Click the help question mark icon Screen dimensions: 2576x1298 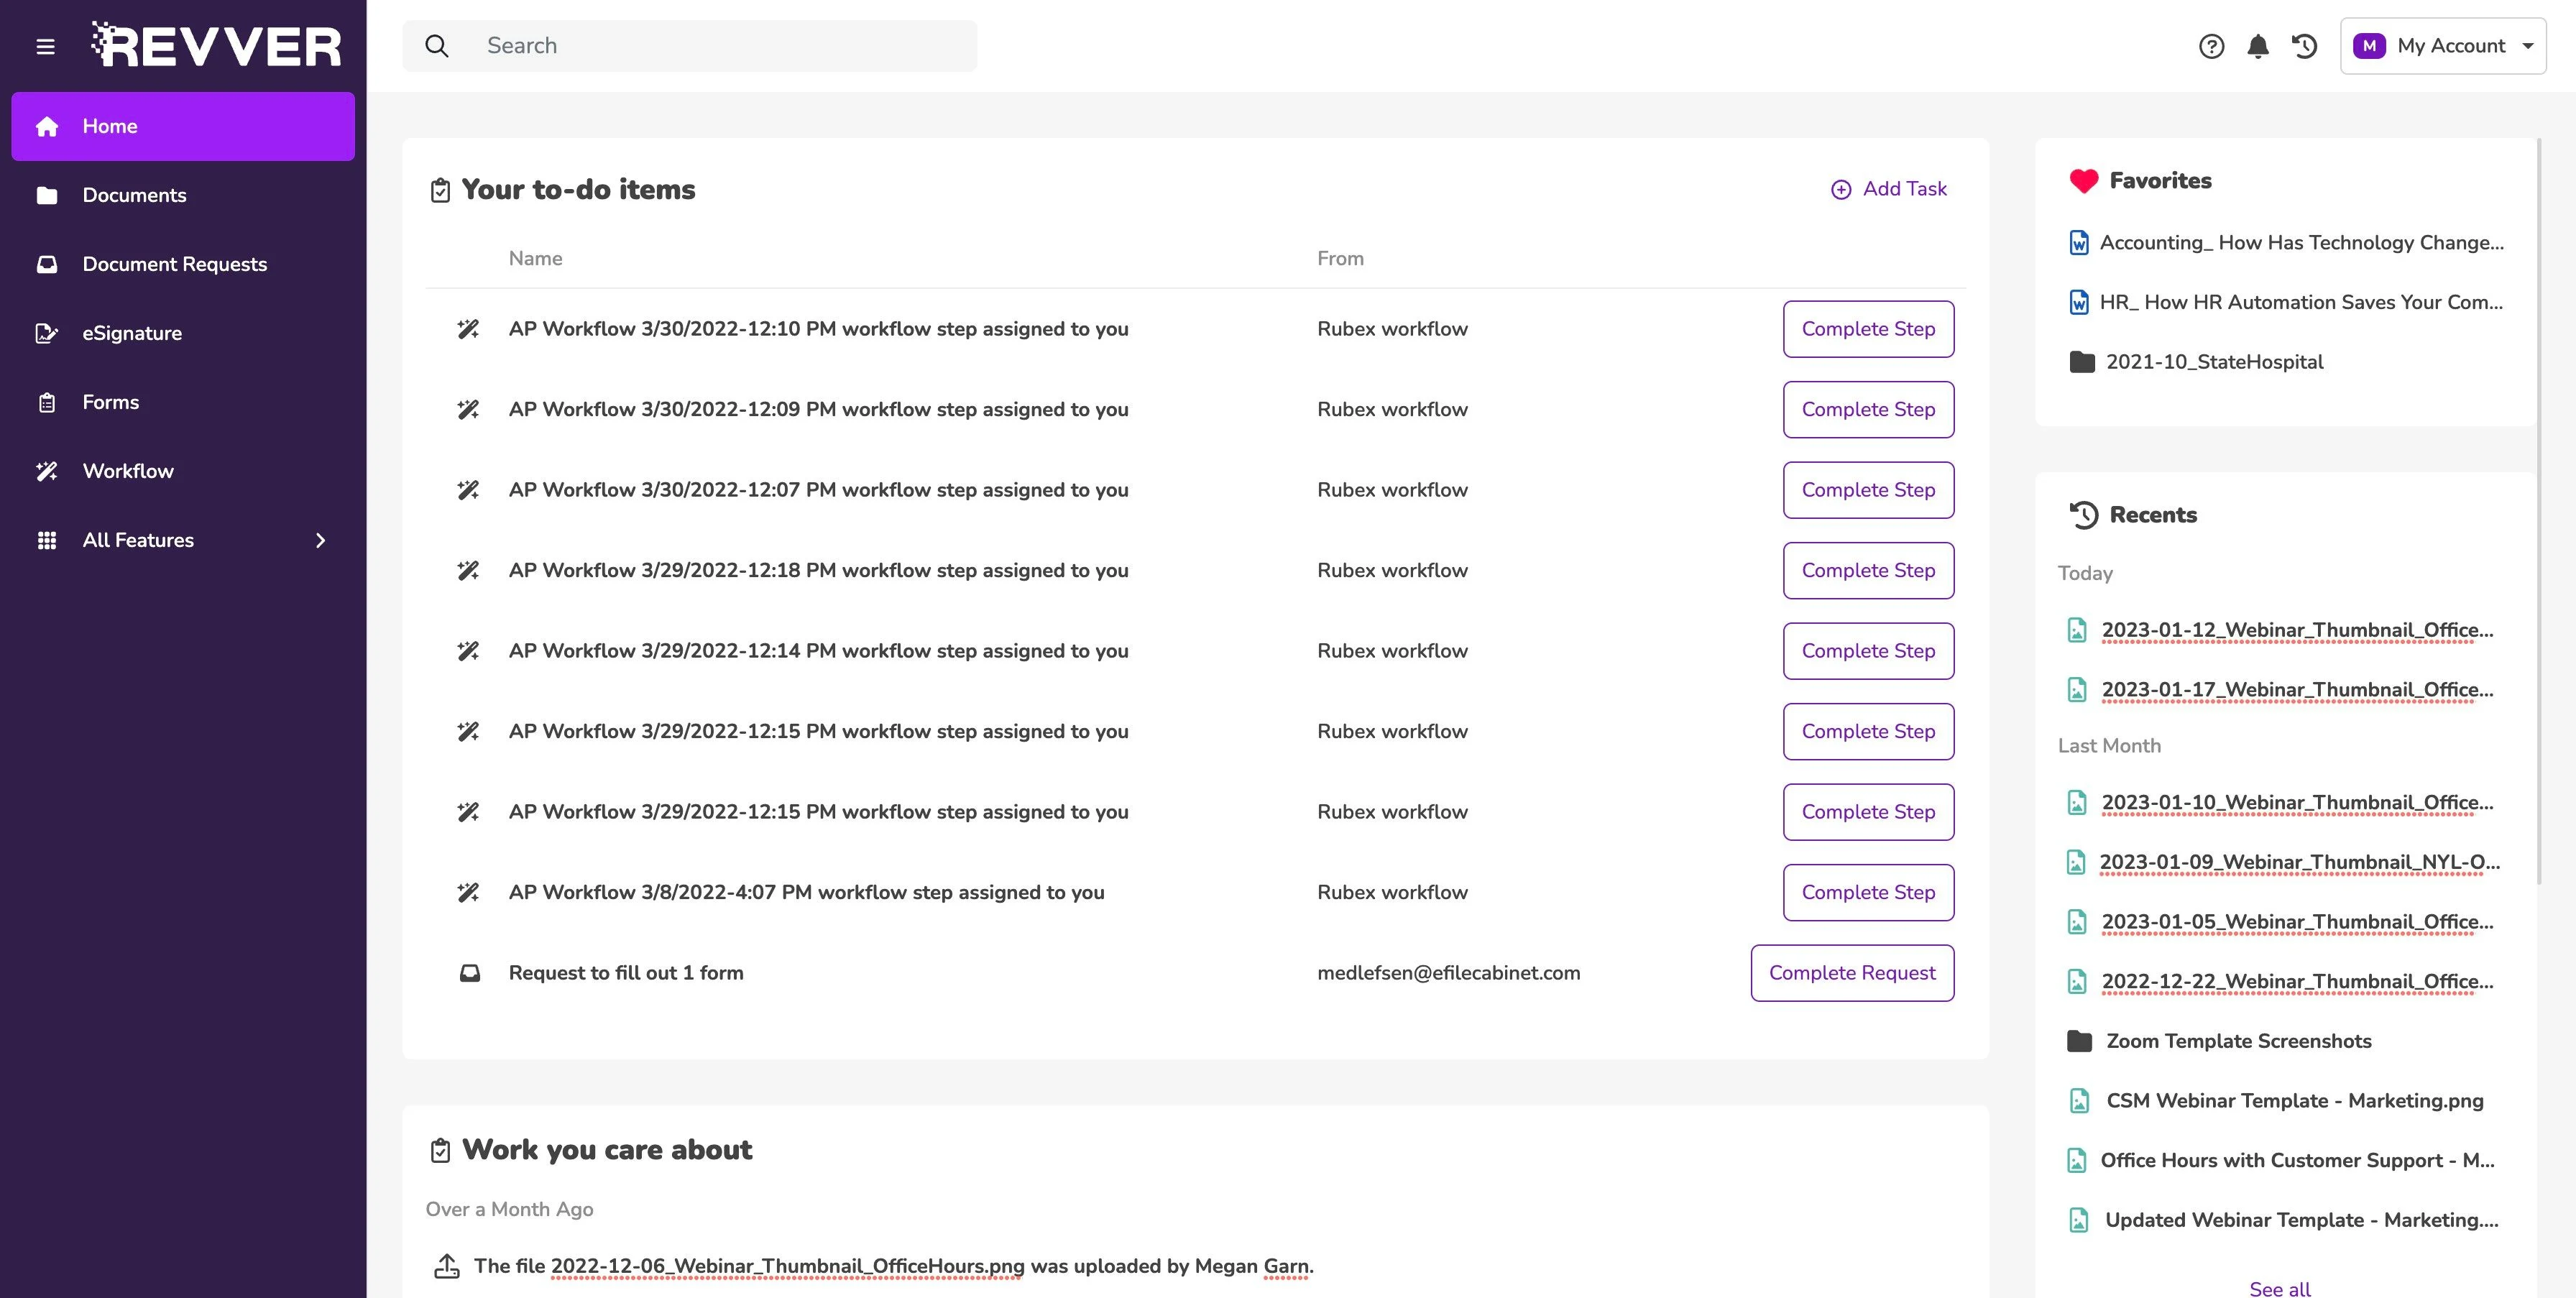[2211, 46]
